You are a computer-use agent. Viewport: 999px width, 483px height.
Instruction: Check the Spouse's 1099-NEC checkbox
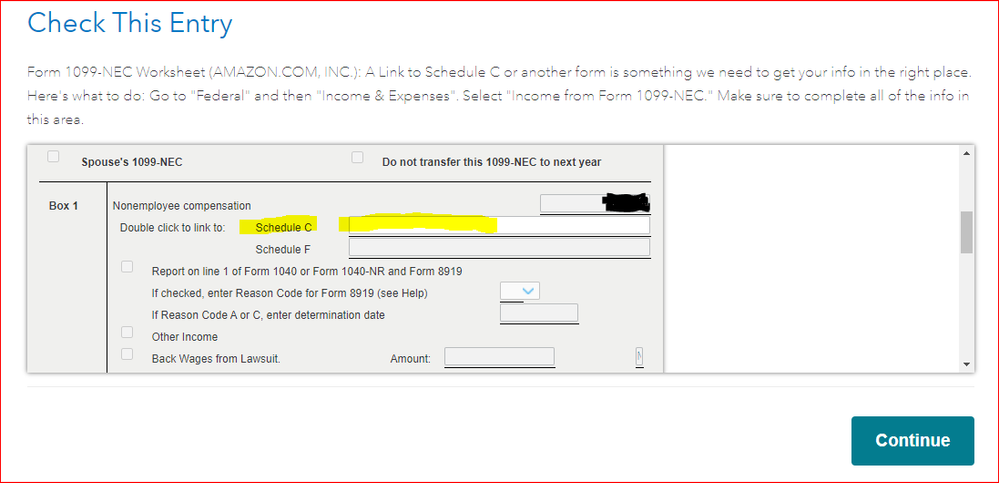click(x=54, y=157)
